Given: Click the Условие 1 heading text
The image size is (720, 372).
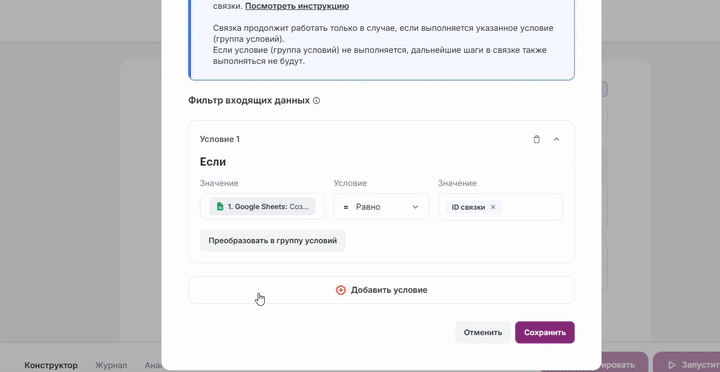Looking at the screenshot, I should 219,139.
